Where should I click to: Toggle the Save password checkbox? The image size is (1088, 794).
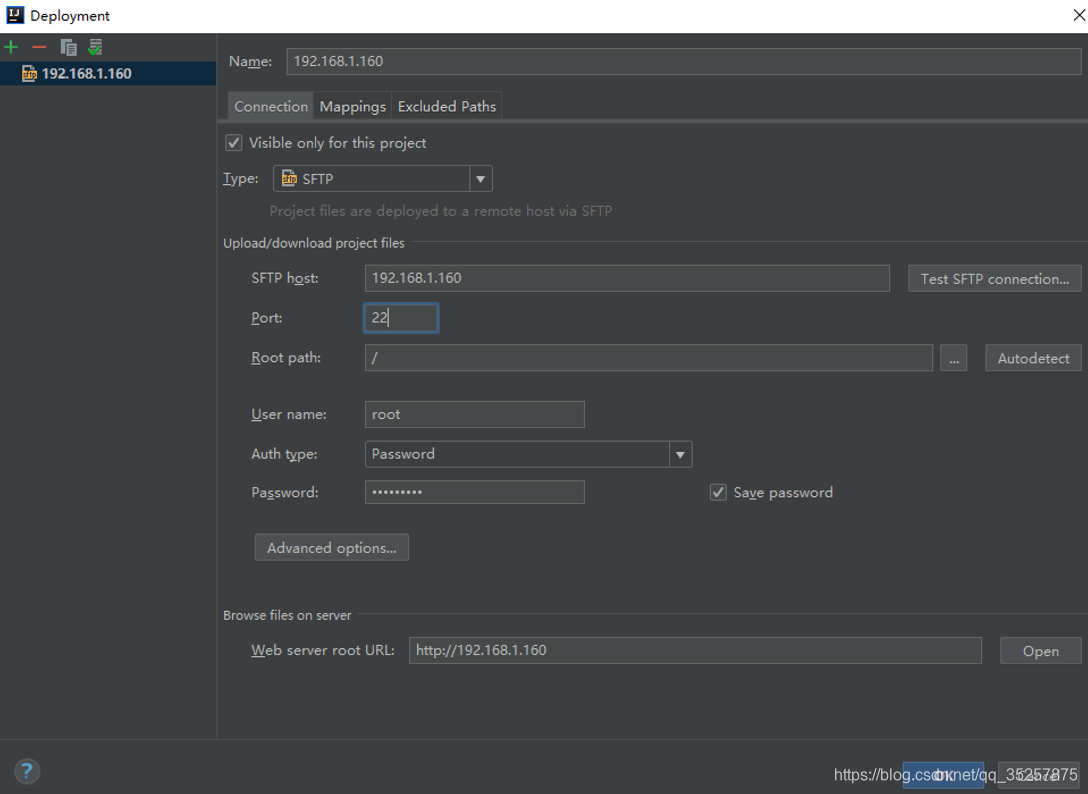coord(718,493)
